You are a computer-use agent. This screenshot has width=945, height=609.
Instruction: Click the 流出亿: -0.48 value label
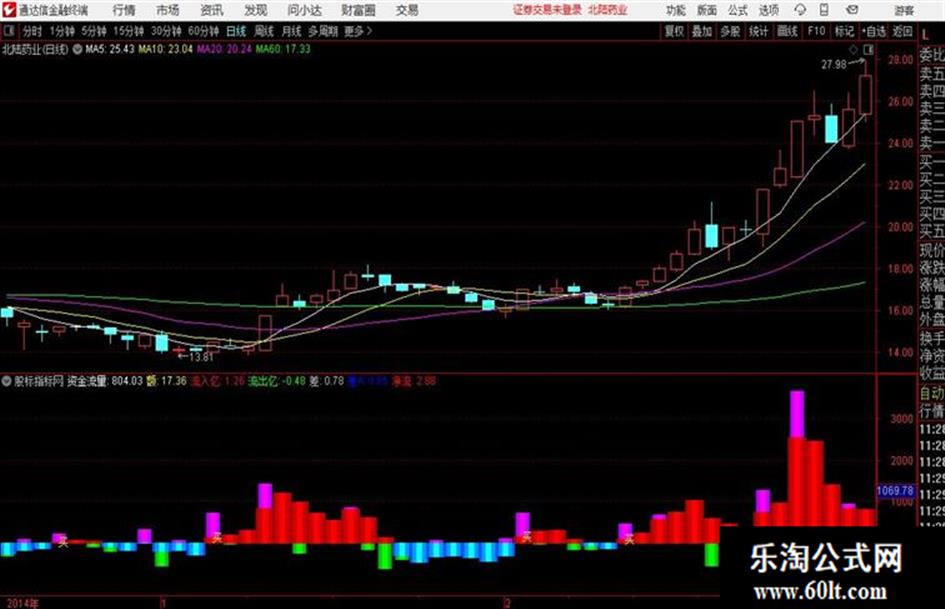pos(277,381)
